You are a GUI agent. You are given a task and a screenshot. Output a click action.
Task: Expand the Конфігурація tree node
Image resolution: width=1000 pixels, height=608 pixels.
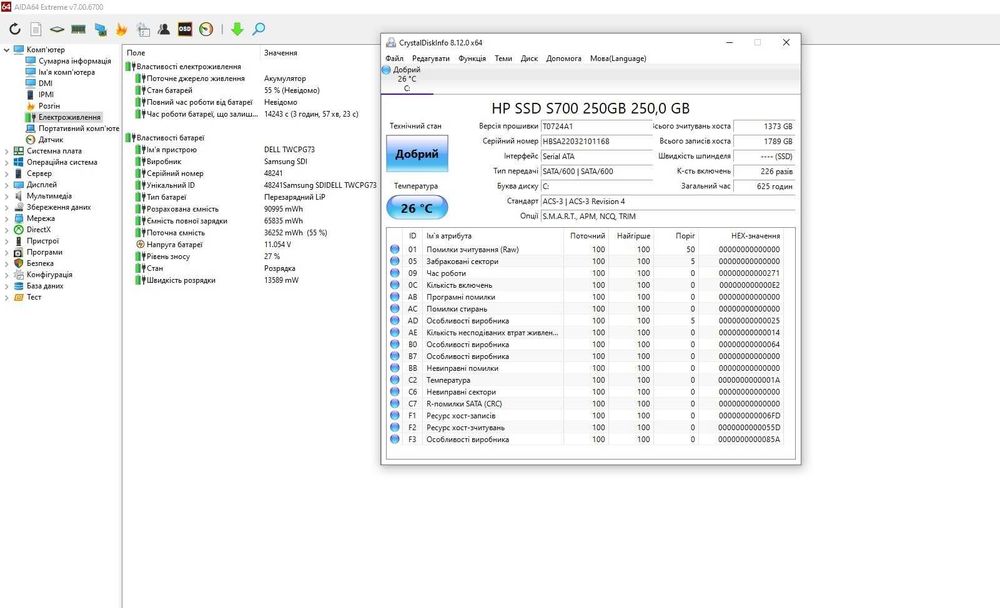click(x=6, y=274)
